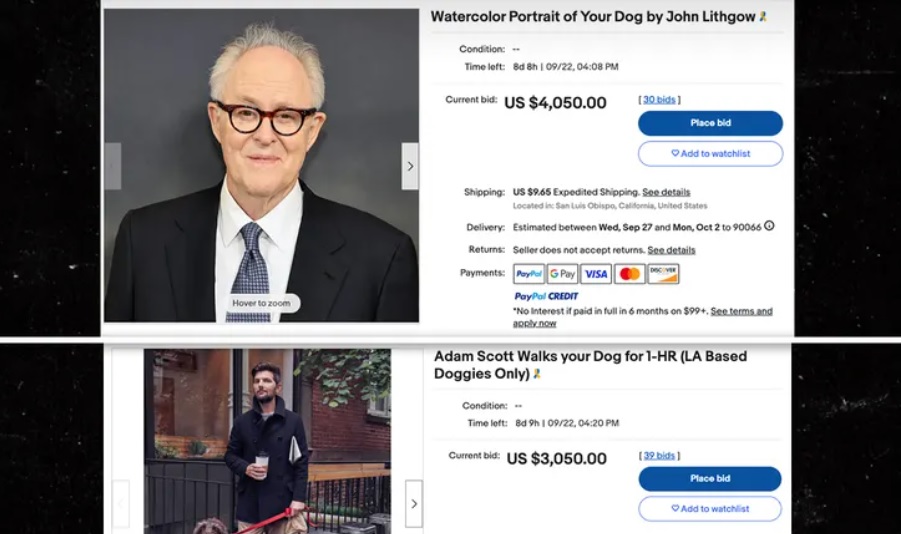Click the delivery info circle icon
The height and width of the screenshot is (534, 901).
click(x=769, y=226)
